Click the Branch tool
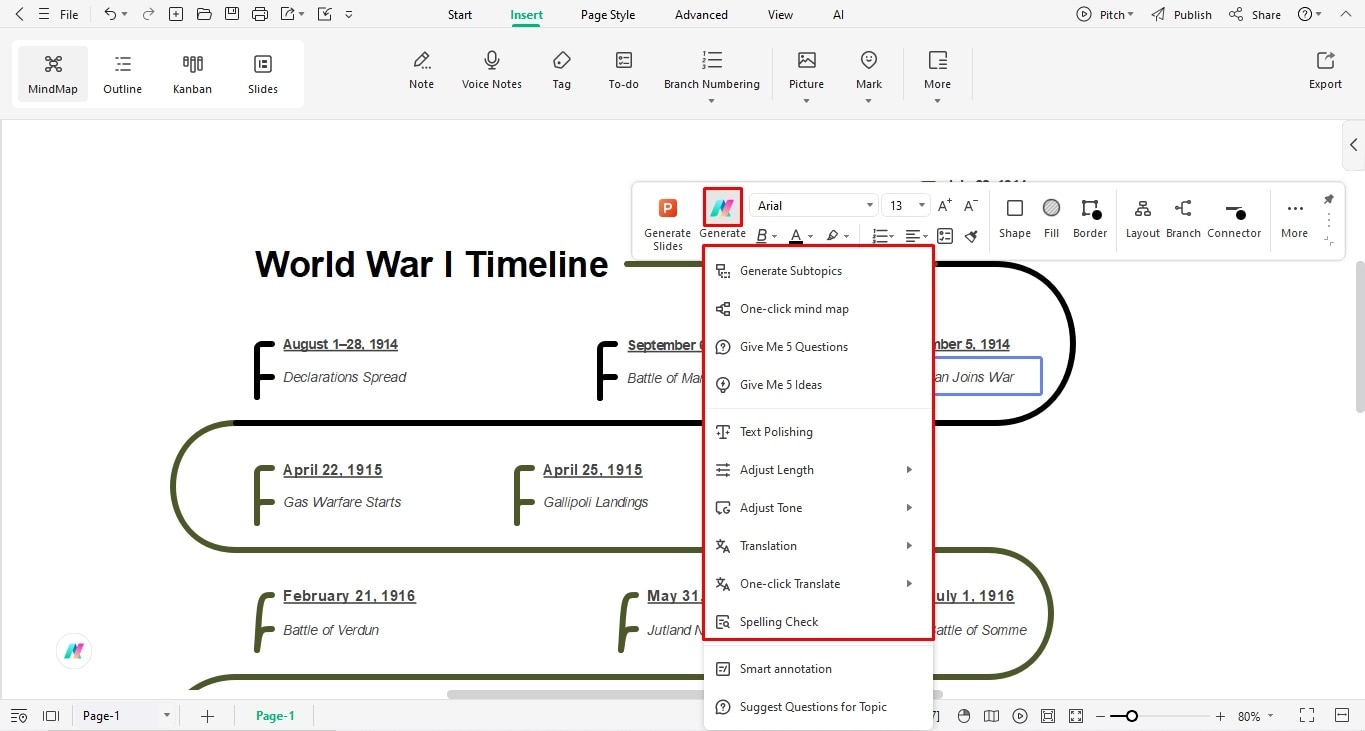The width and height of the screenshot is (1365, 731). pyautogui.click(x=1183, y=219)
